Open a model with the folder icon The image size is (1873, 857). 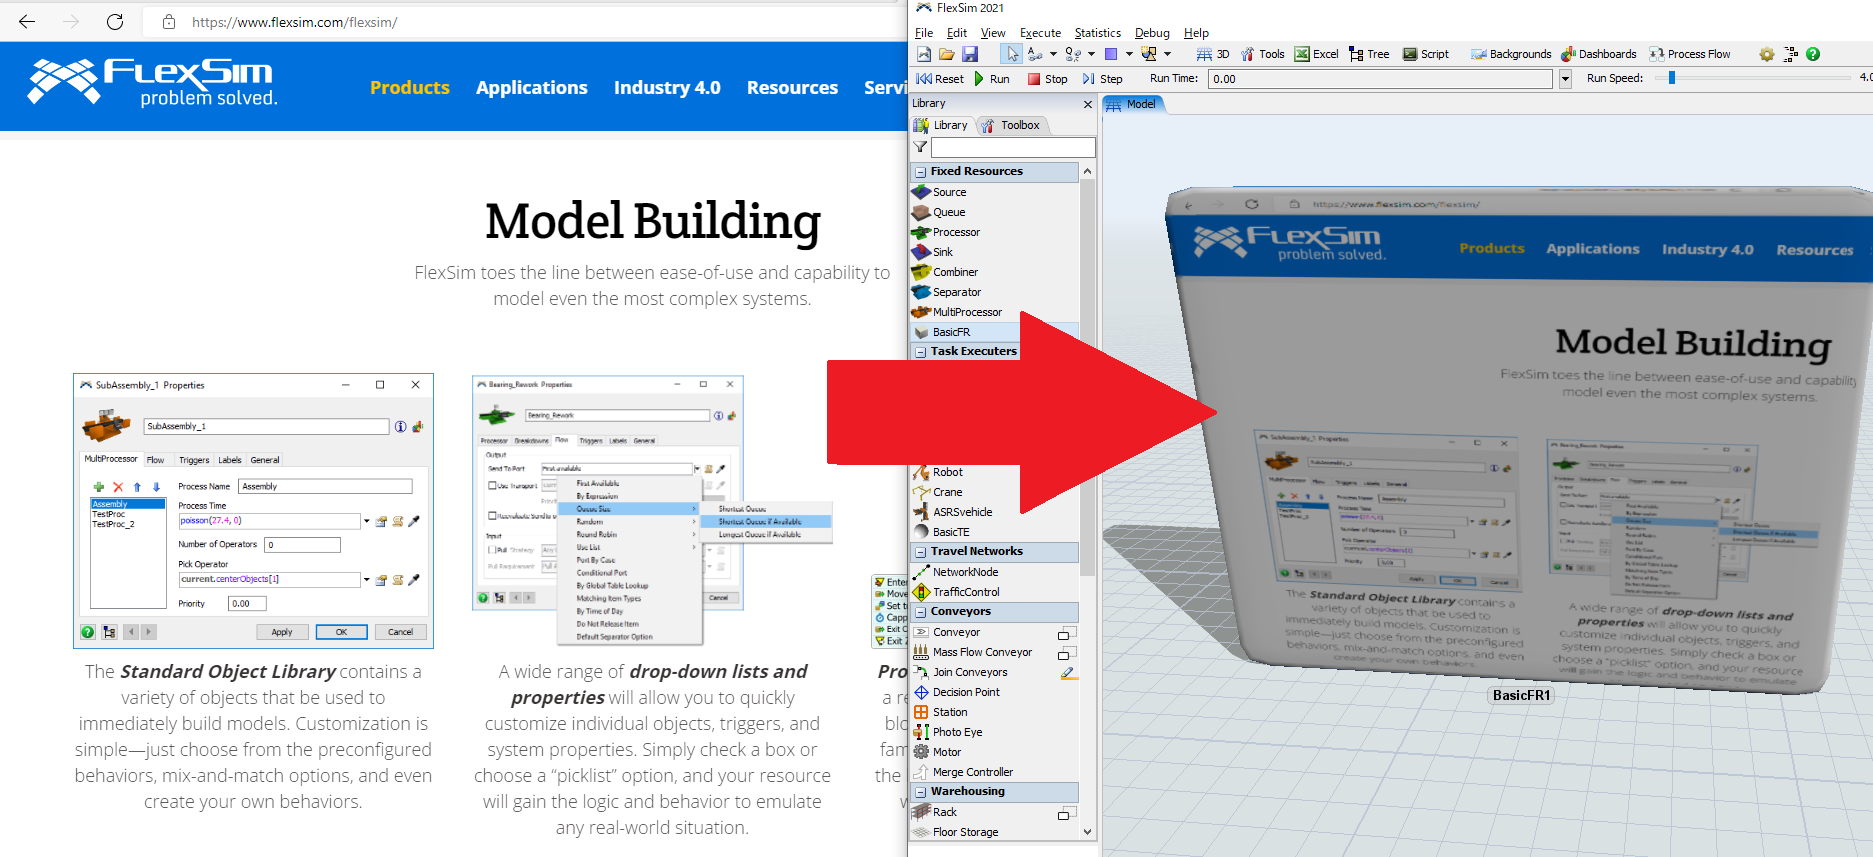point(947,54)
